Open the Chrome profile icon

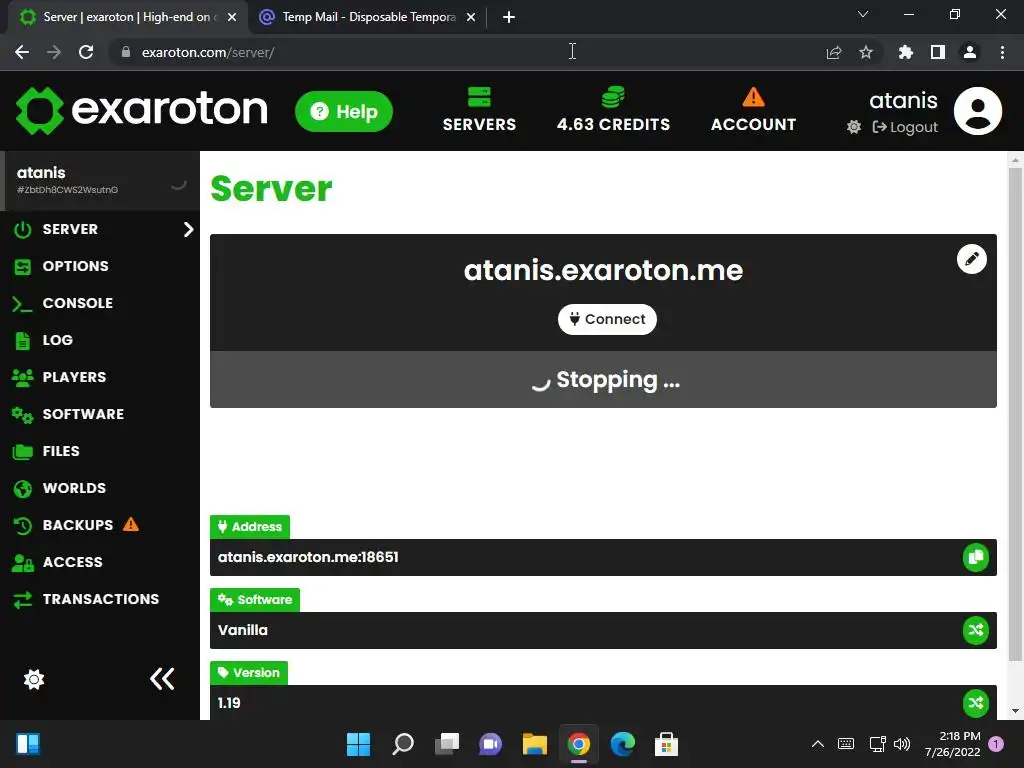pos(970,52)
